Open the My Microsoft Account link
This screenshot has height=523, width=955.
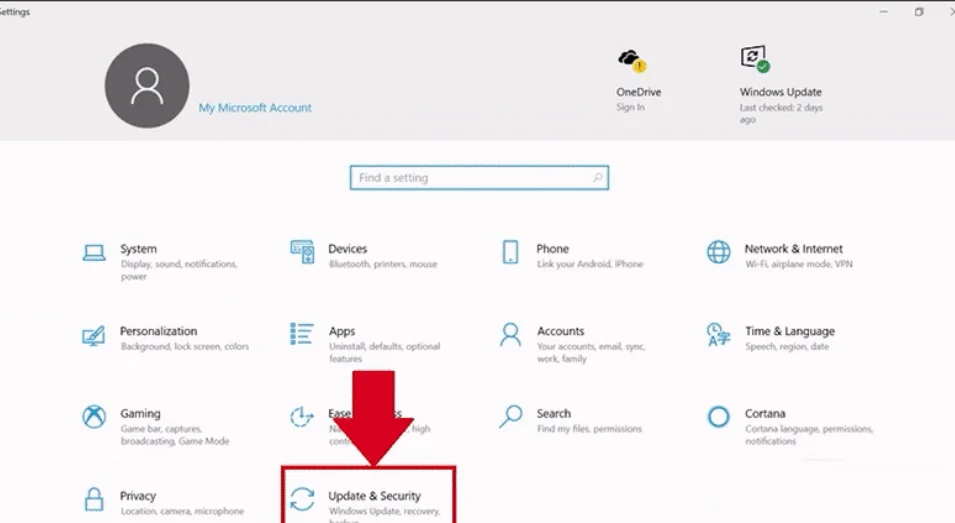coord(255,108)
